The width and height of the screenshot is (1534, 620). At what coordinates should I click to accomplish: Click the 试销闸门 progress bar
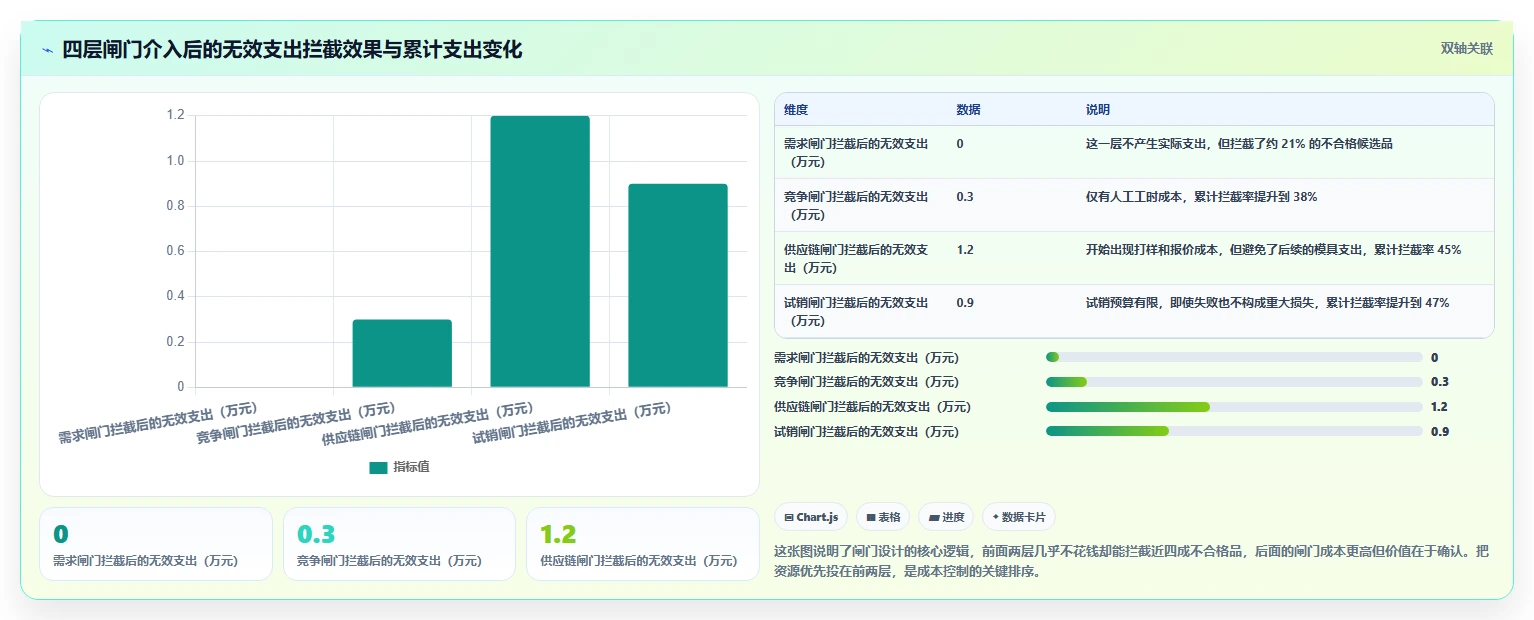click(x=1234, y=432)
